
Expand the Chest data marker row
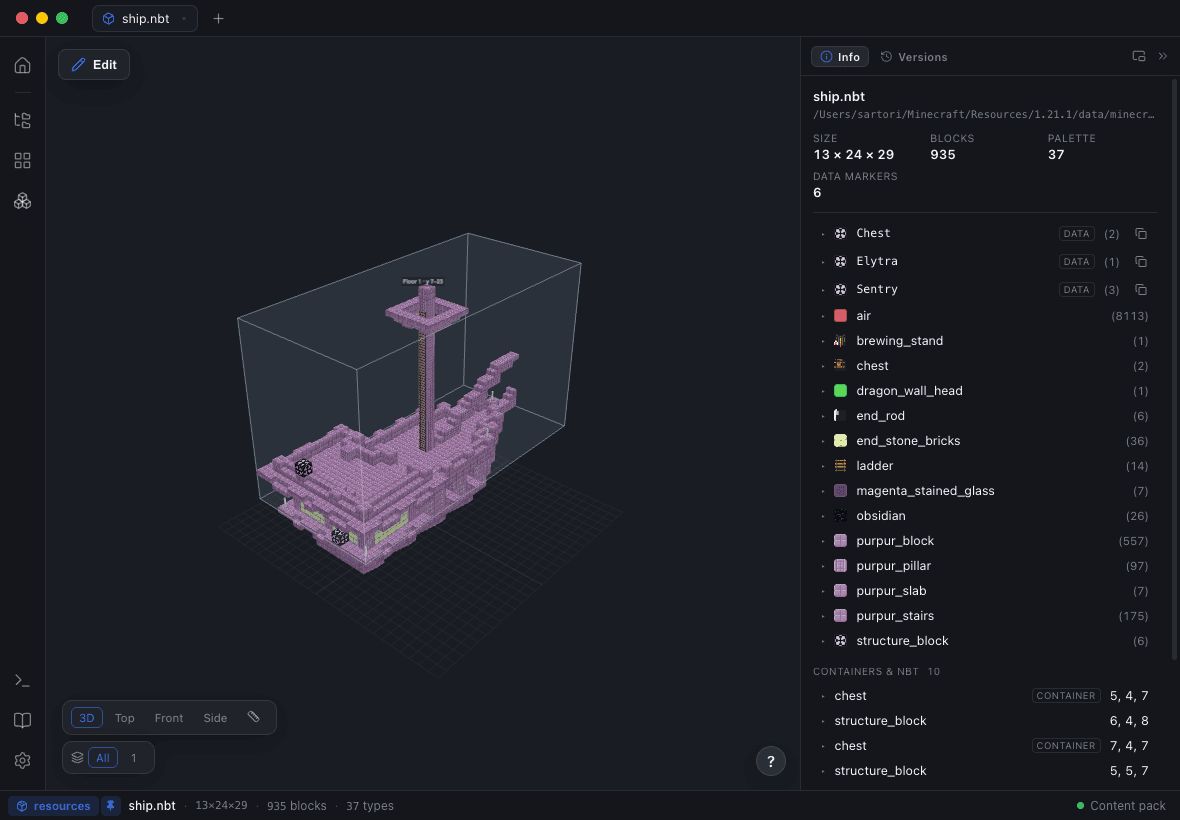823,234
